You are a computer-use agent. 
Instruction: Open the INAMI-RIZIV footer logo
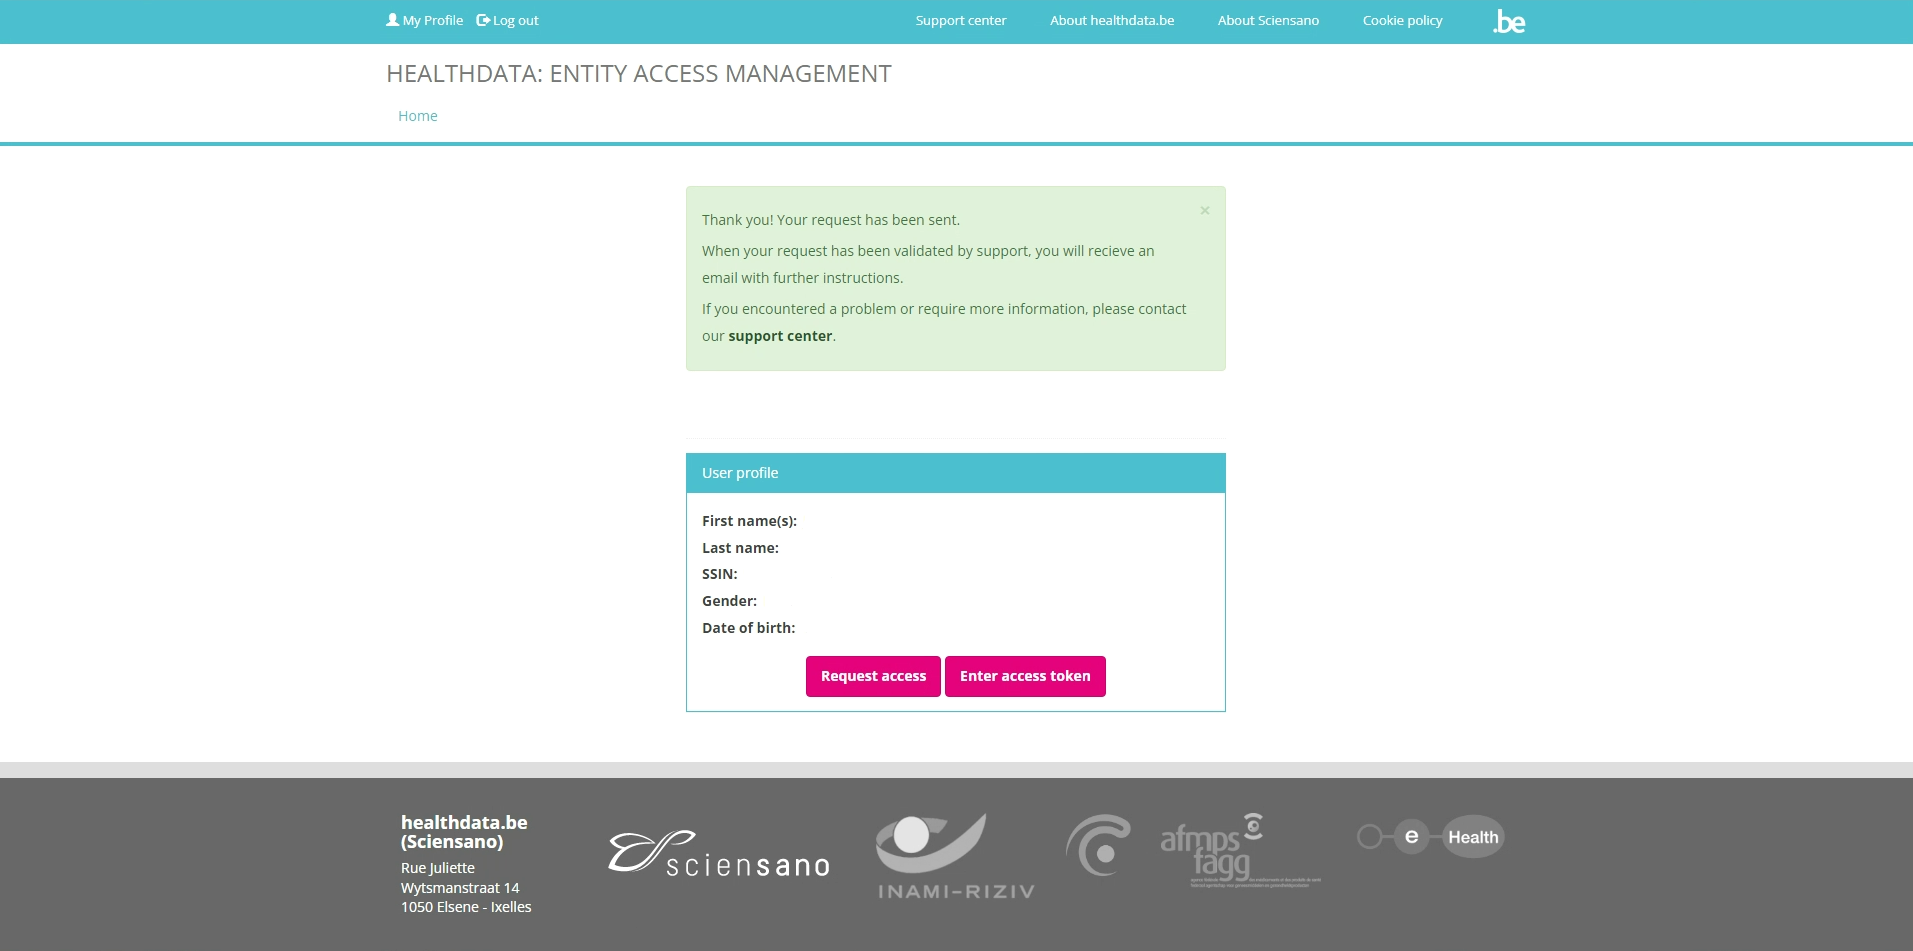pyautogui.click(x=955, y=856)
